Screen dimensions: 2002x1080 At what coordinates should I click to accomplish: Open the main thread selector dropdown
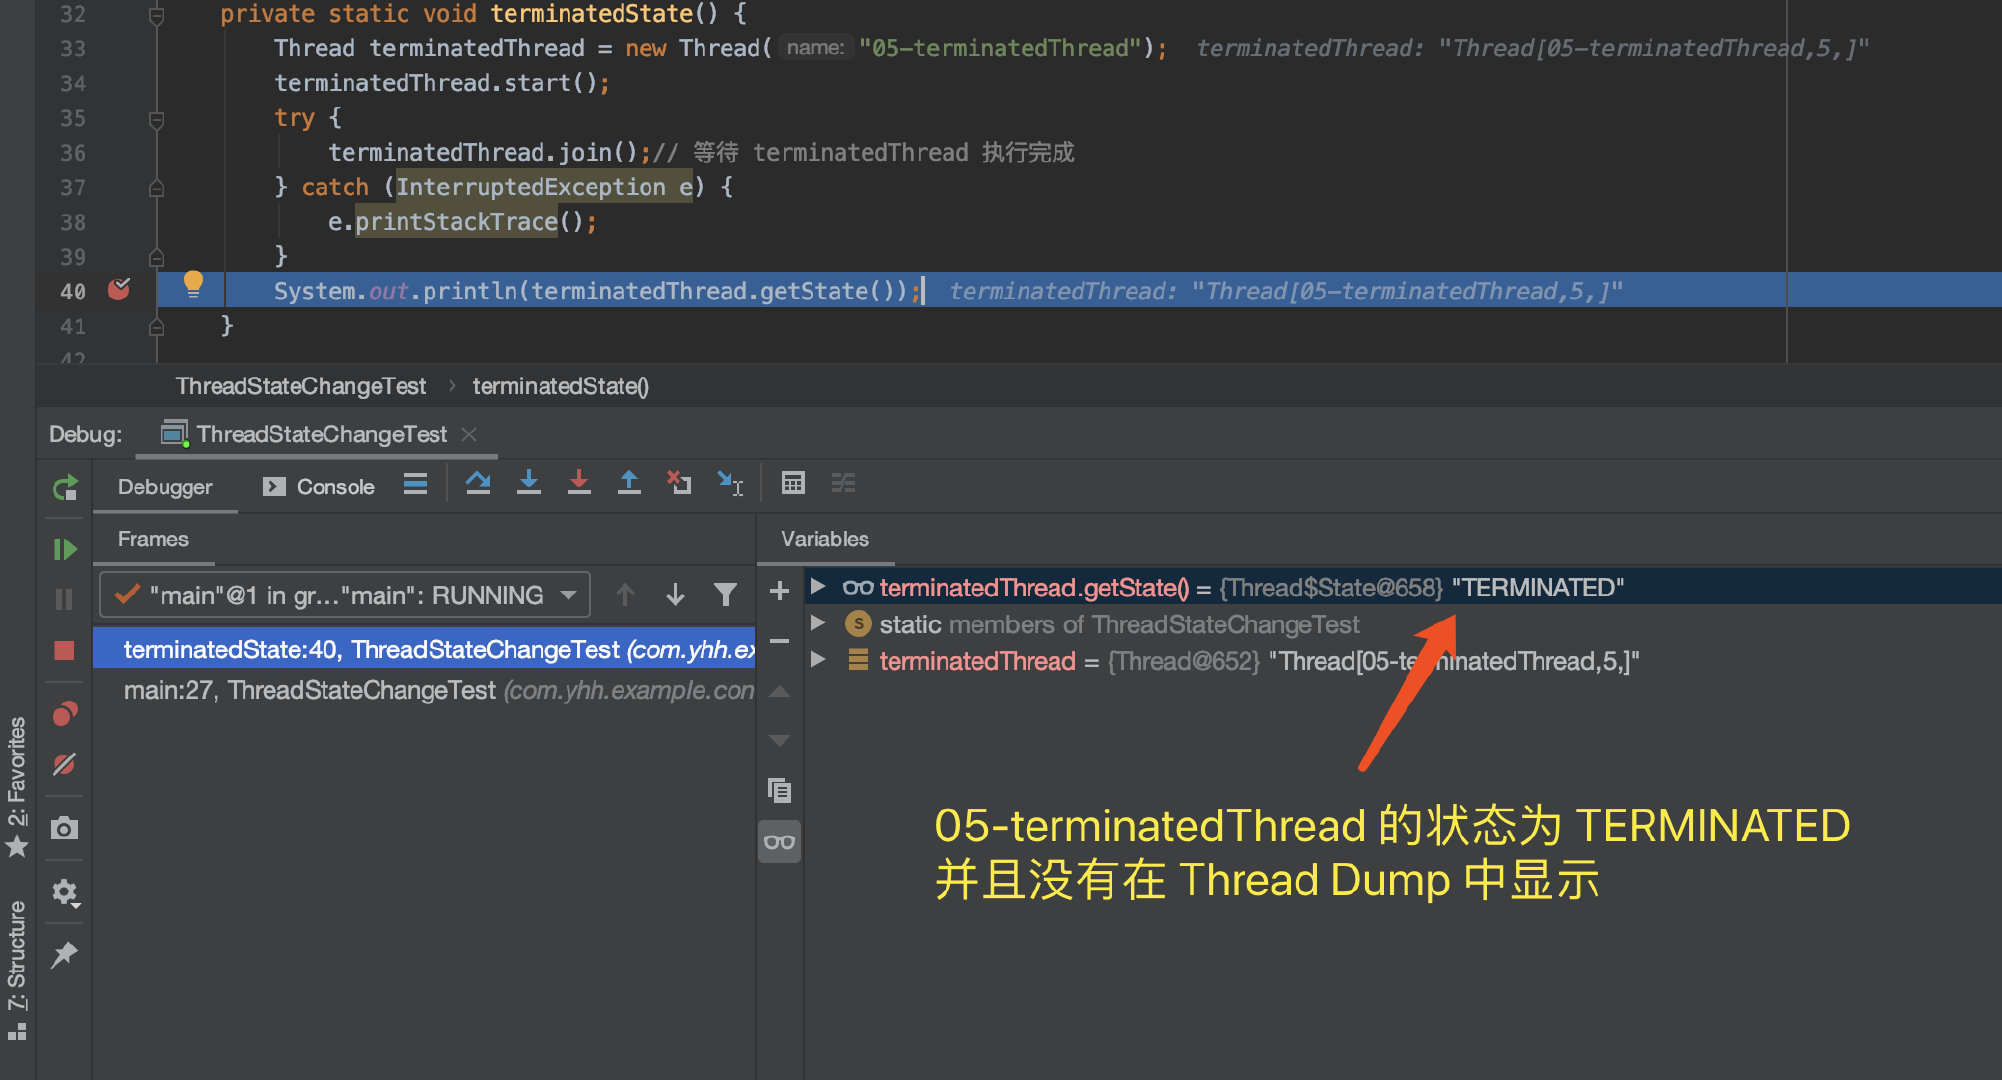[345, 595]
